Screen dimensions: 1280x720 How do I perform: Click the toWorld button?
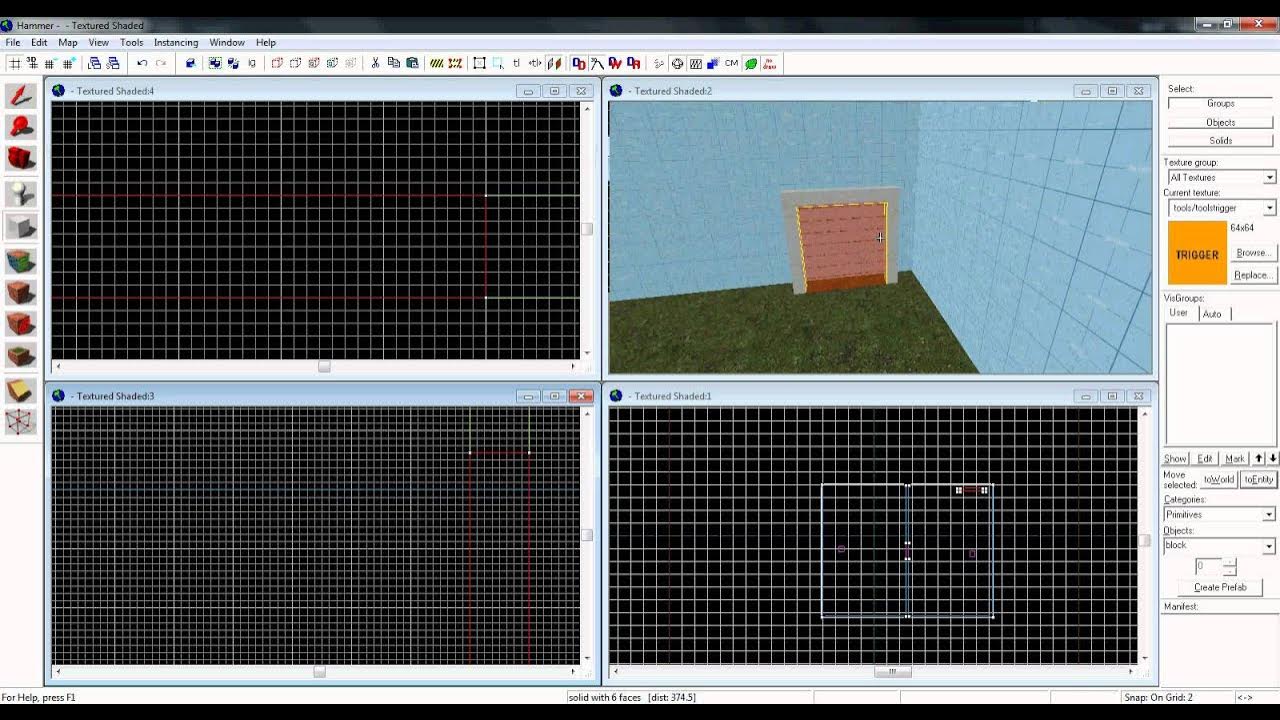[x=1218, y=479]
